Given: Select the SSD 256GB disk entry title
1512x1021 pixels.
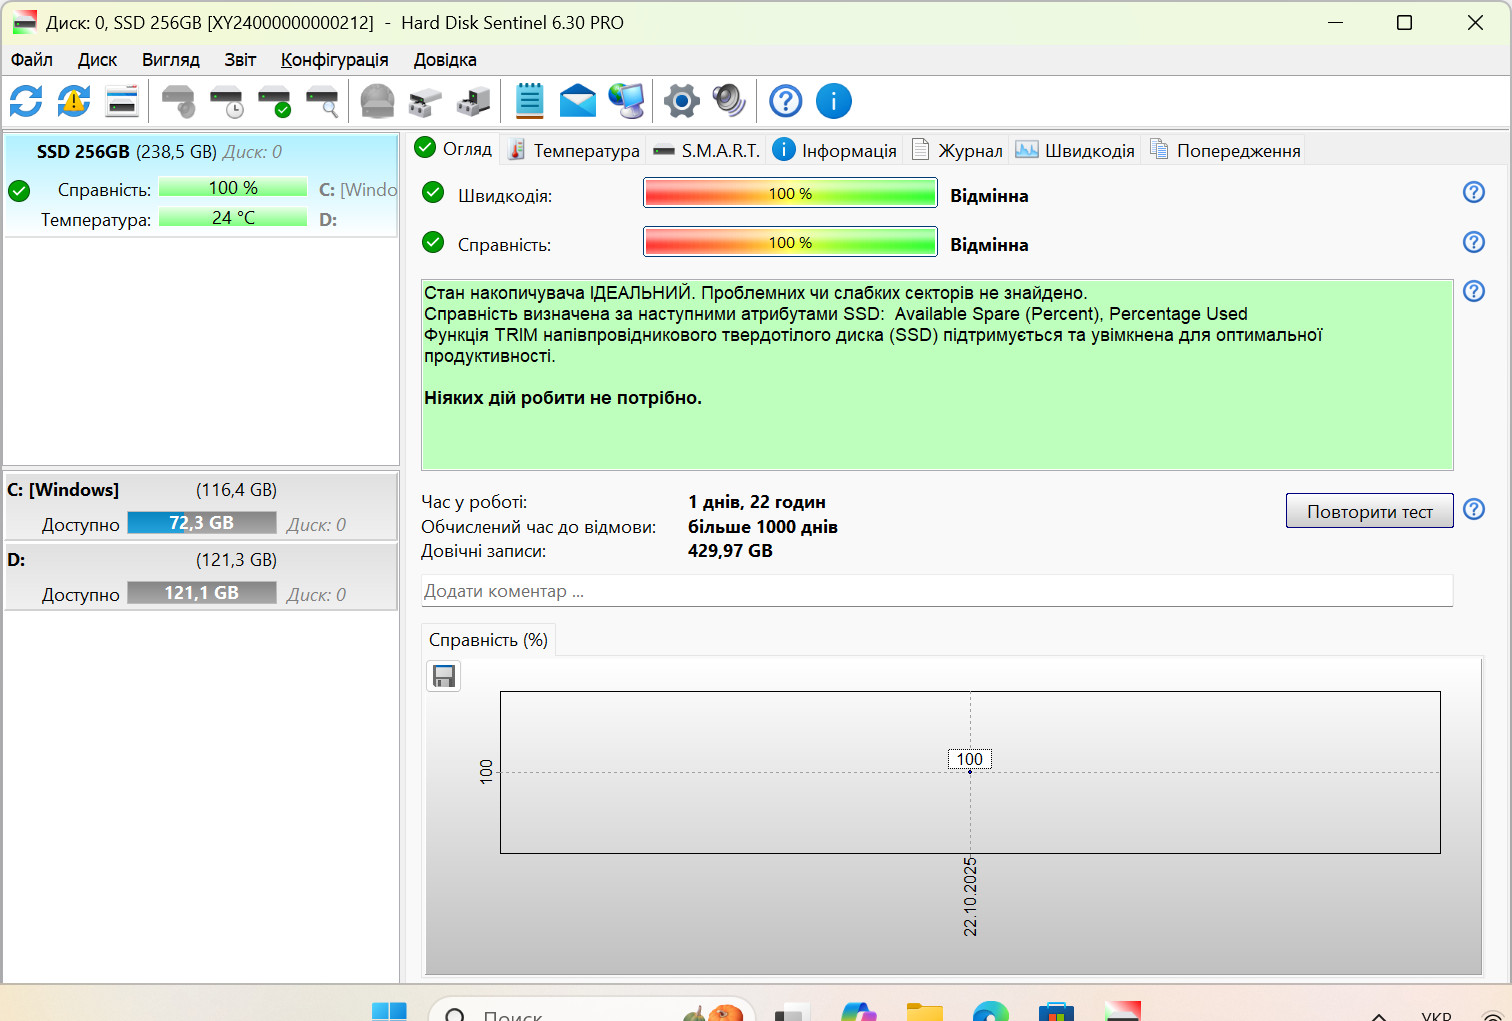Looking at the screenshot, I should [83, 152].
